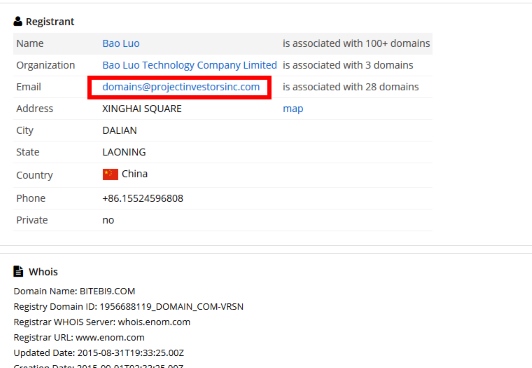The height and width of the screenshot is (368, 532).
Task: Click the Private value 'no'
Action: 108,220
